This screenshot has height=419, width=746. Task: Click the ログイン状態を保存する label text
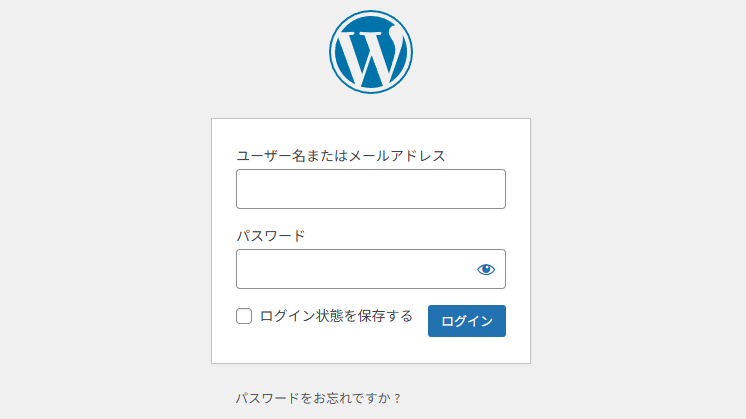(336, 316)
